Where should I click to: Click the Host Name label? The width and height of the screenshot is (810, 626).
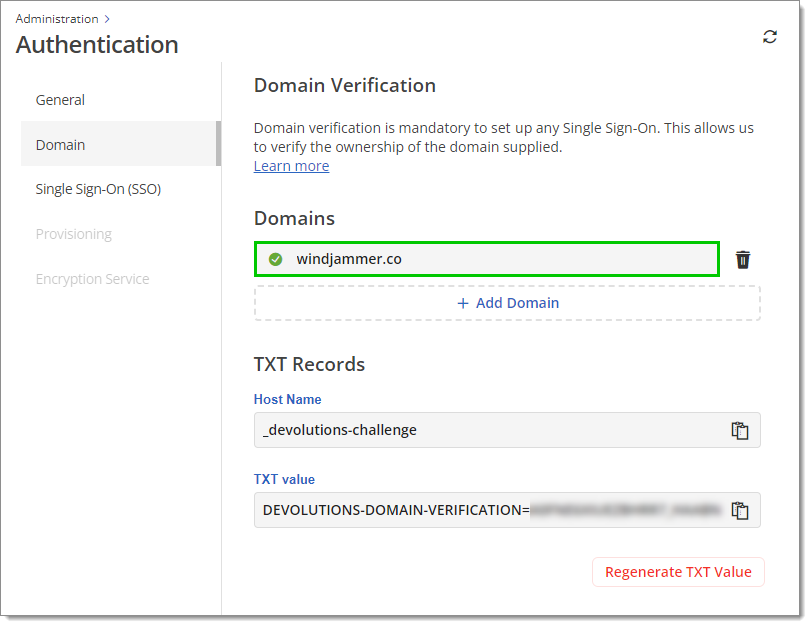click(287, 399)
